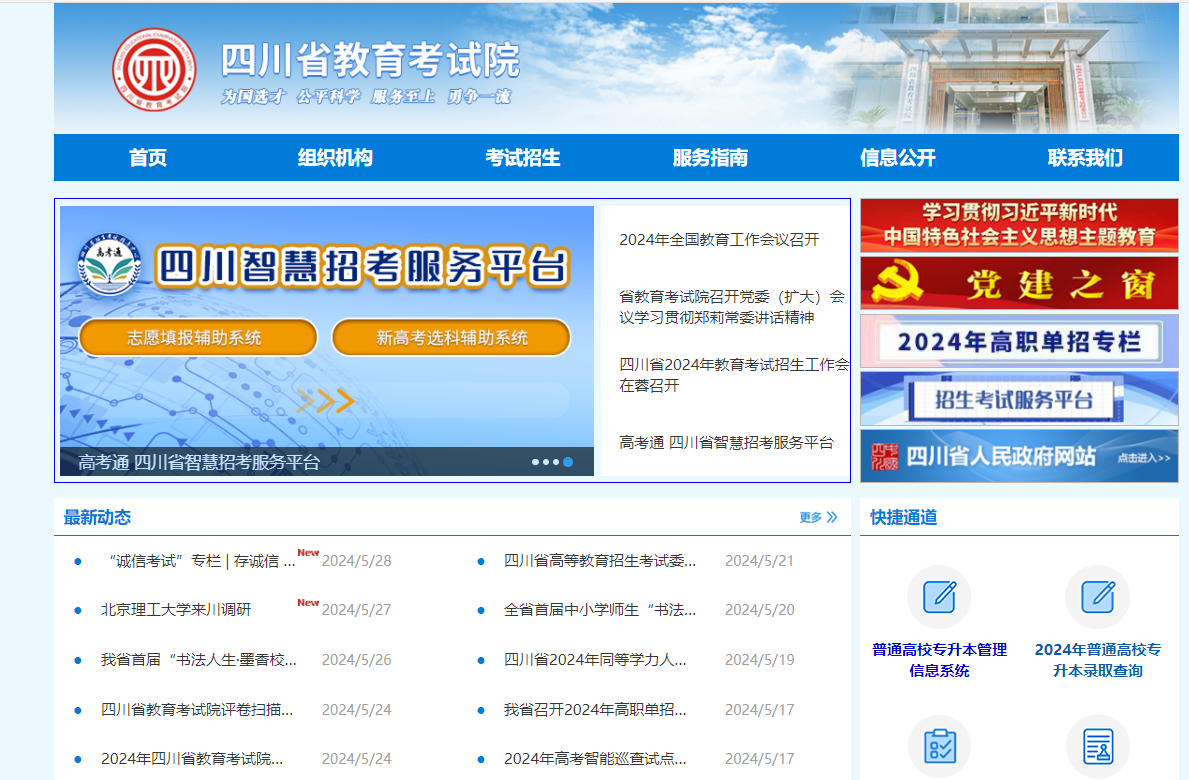
Task: Click the 党建之窗 red banner
Action: coord(1019,284)
